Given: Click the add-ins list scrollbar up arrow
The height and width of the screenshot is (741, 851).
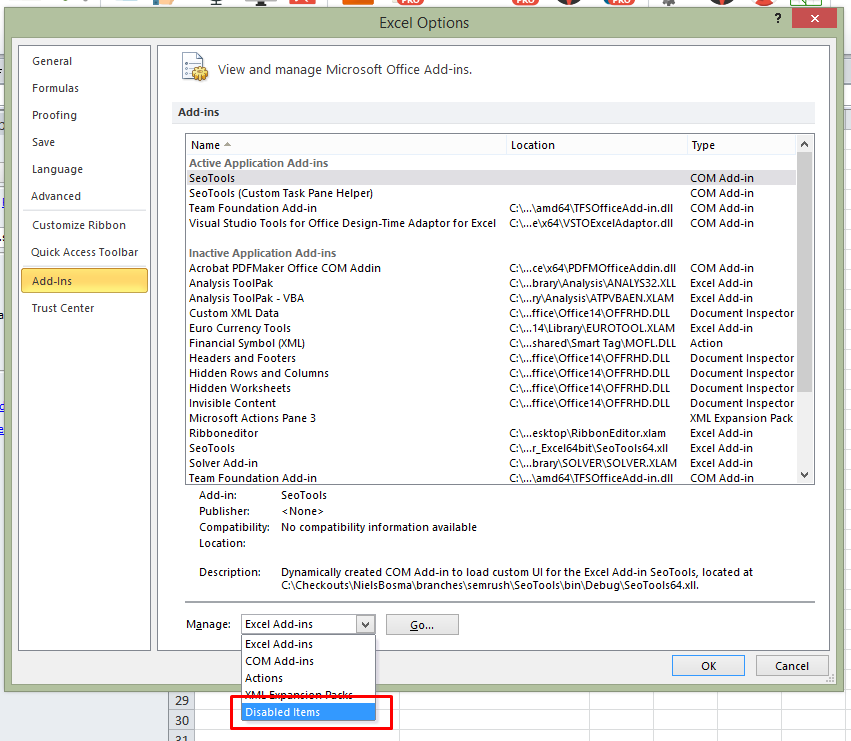Looking at the screenshot, I should point(804,143).
